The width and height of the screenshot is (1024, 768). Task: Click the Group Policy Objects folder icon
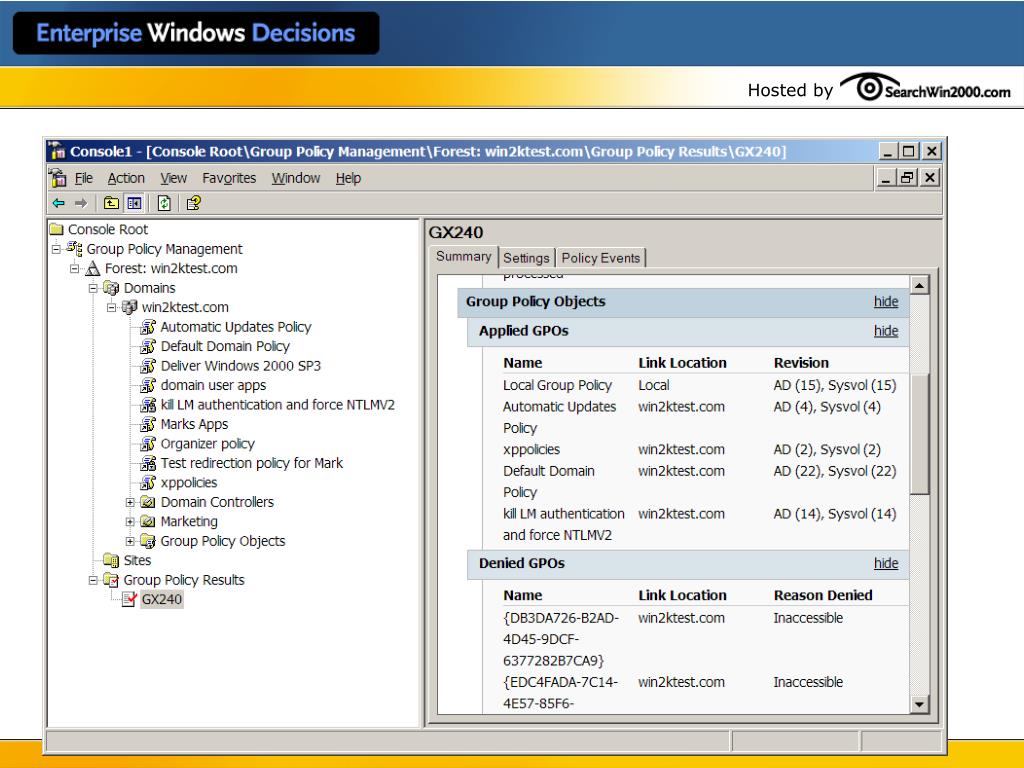click(x=148, y=541)
